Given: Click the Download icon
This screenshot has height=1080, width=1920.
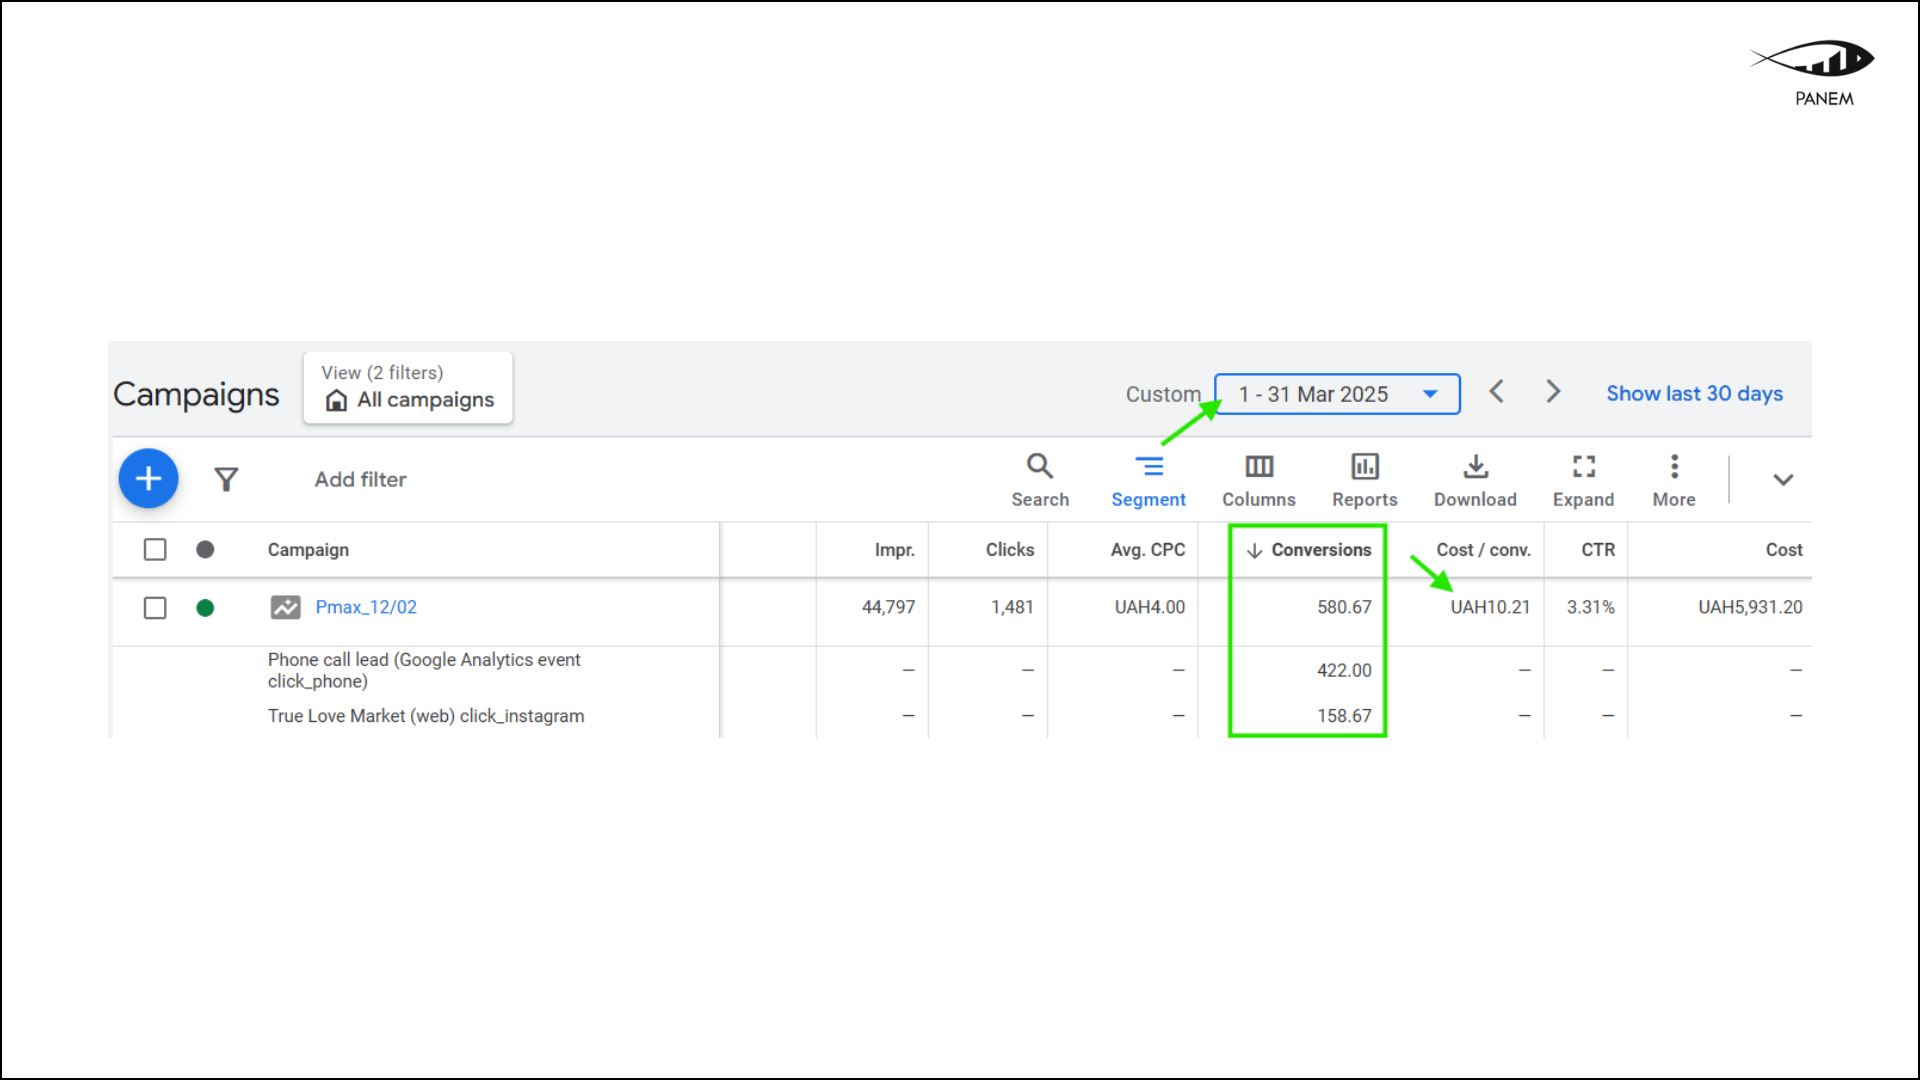Looking at the screenshot, I should (x=1475, y=478).
